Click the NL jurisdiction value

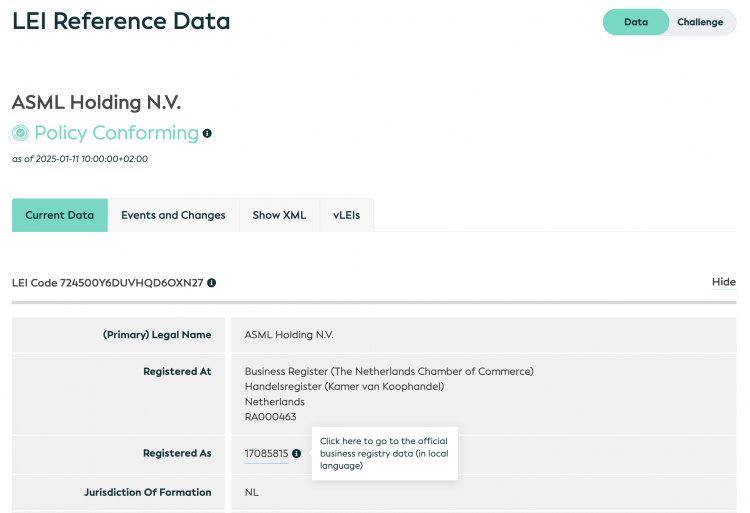pos(252,492)
